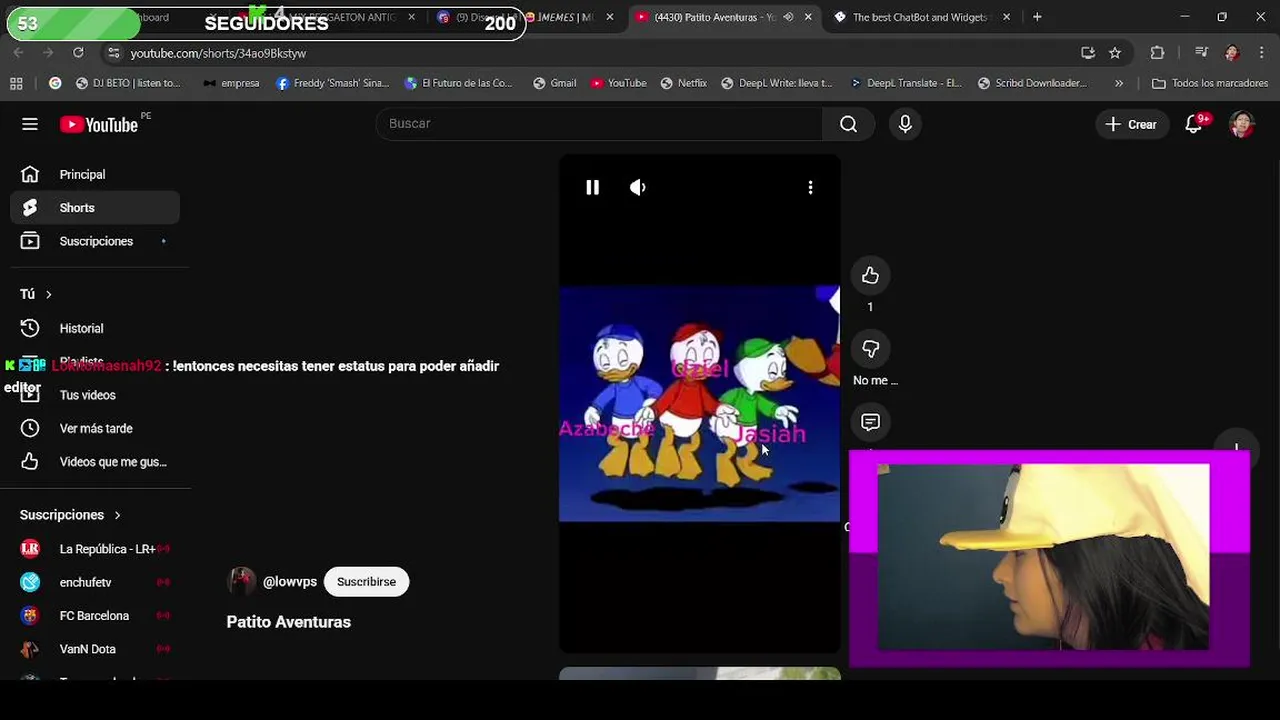The width and height of the screenshot is (1280, 720).
Task: Expand the Tú section
Action: tap(36, 294)
